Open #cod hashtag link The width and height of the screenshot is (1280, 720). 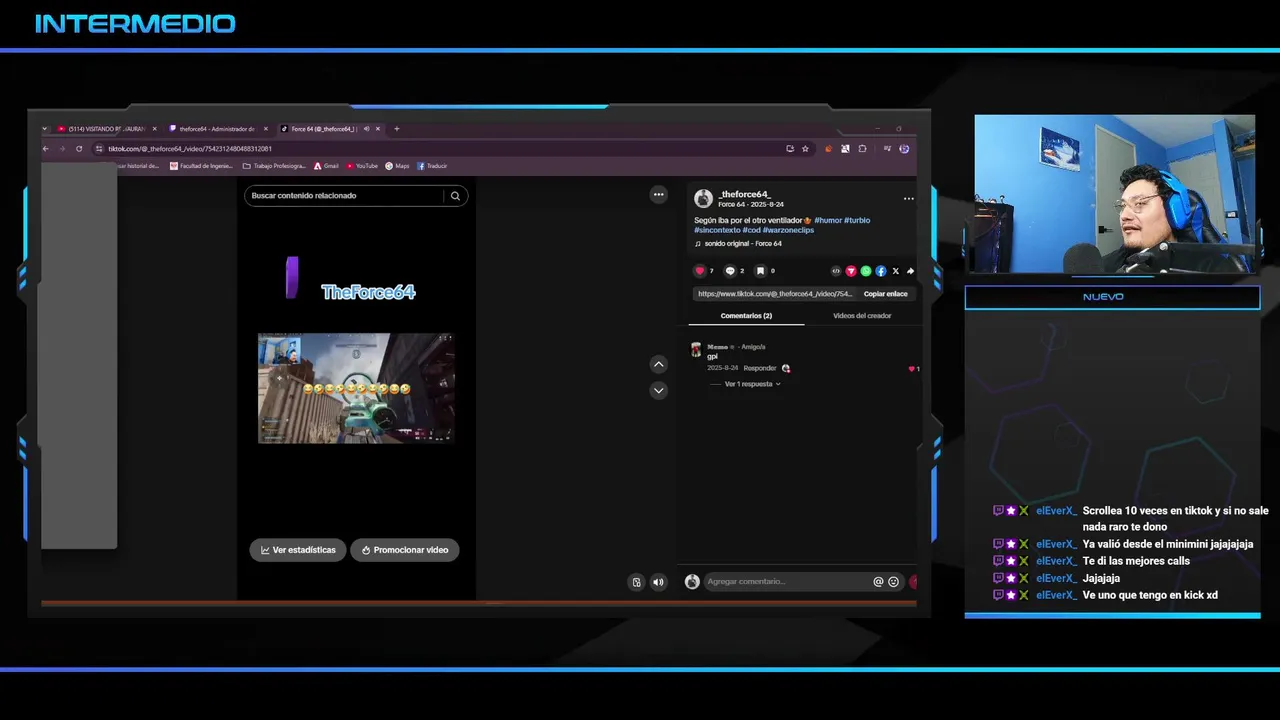(751, 230)
